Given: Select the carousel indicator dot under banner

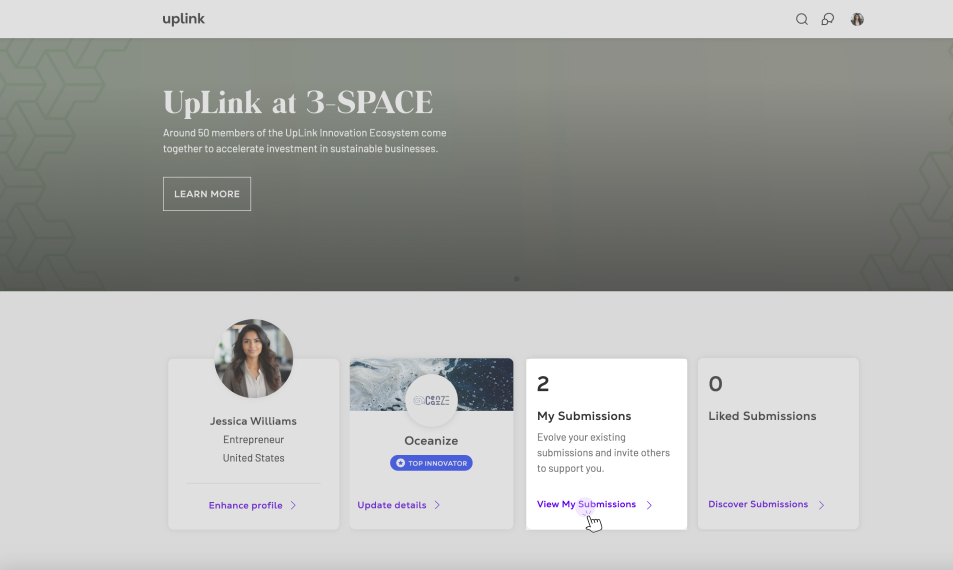Looking at the screenshot, I should click(x=516, y=279).
